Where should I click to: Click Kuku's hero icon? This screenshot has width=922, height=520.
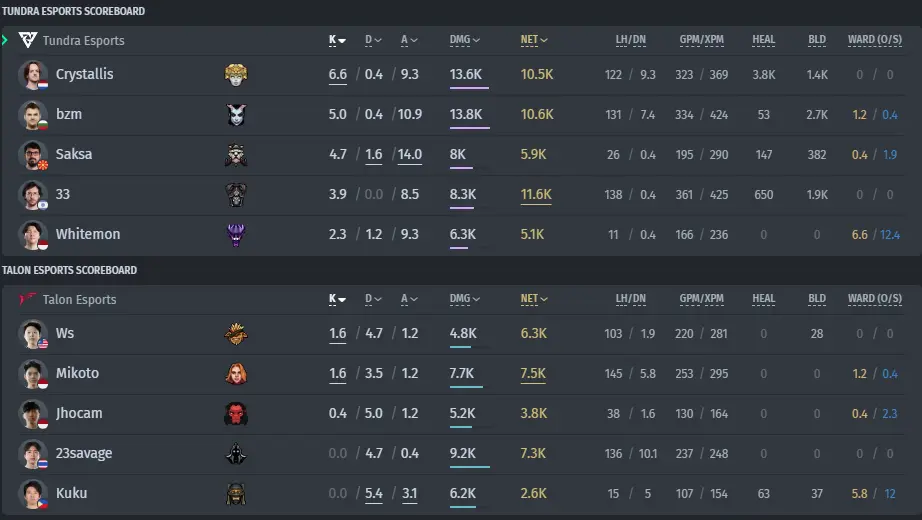[236, 494]
